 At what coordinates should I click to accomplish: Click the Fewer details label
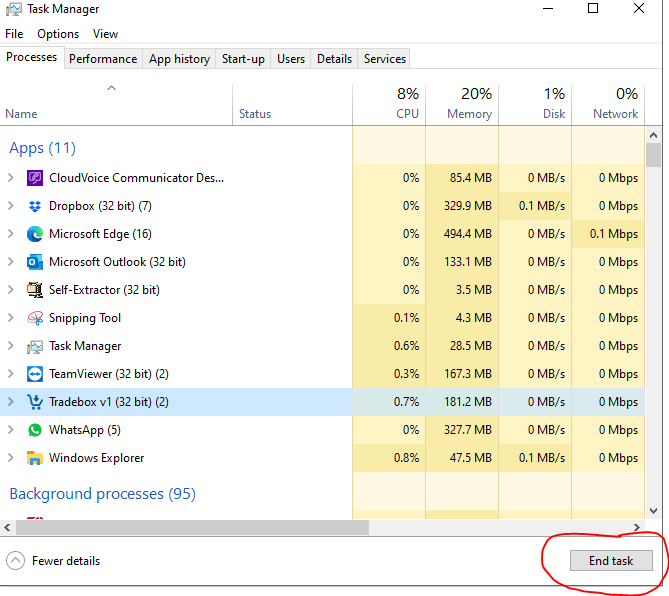click(66, 561)
